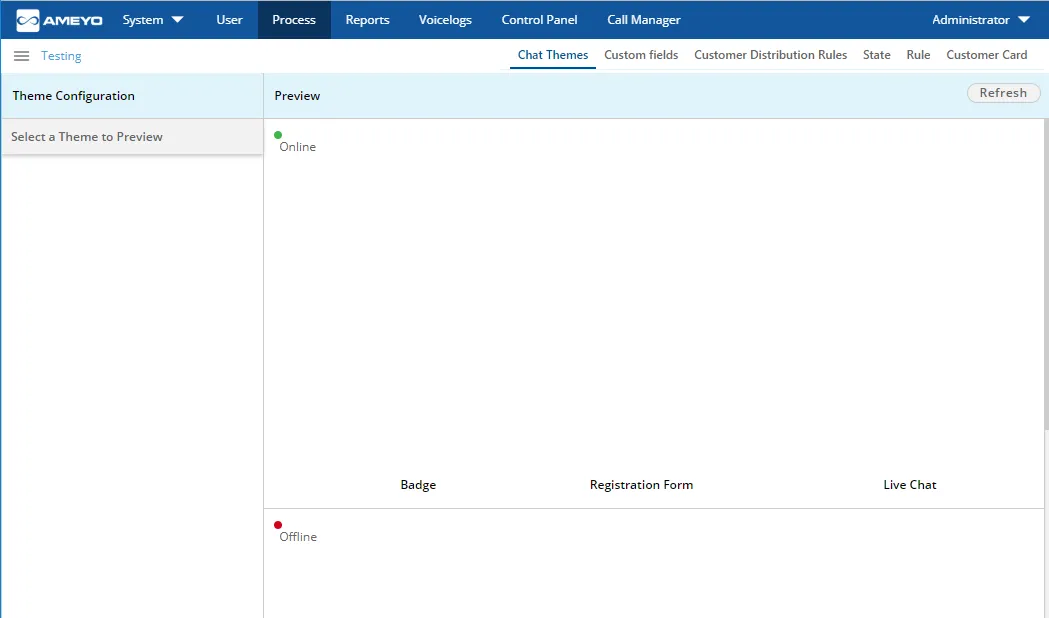Click the Registration Form preview label
The width and height of the screenshot is (1049, 618).
641,485
